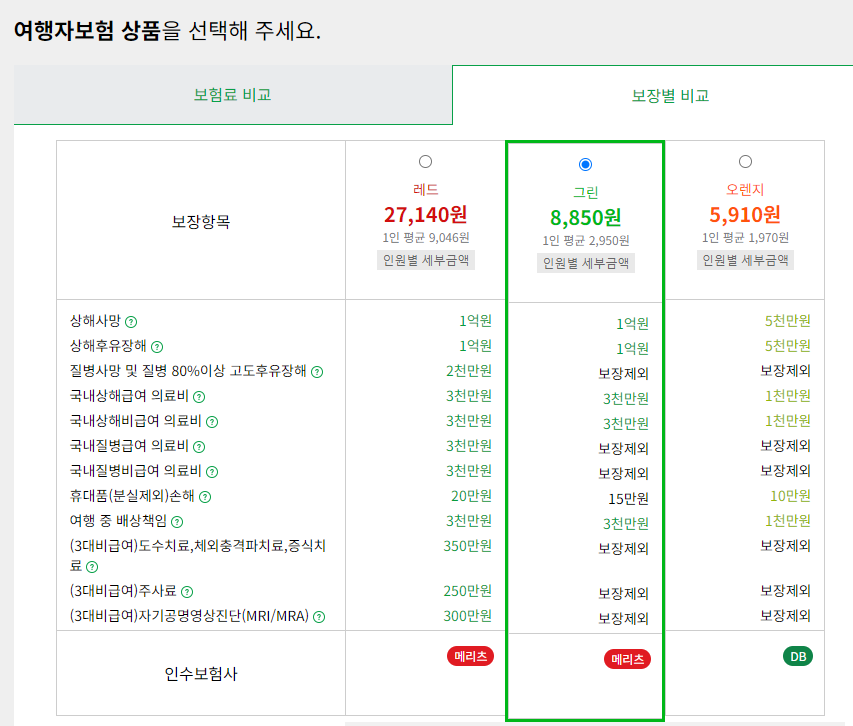Click the 상해후유장해 question mark icon
The height and width of the screenshot is (726, 853).
click(x=157, y=347)
